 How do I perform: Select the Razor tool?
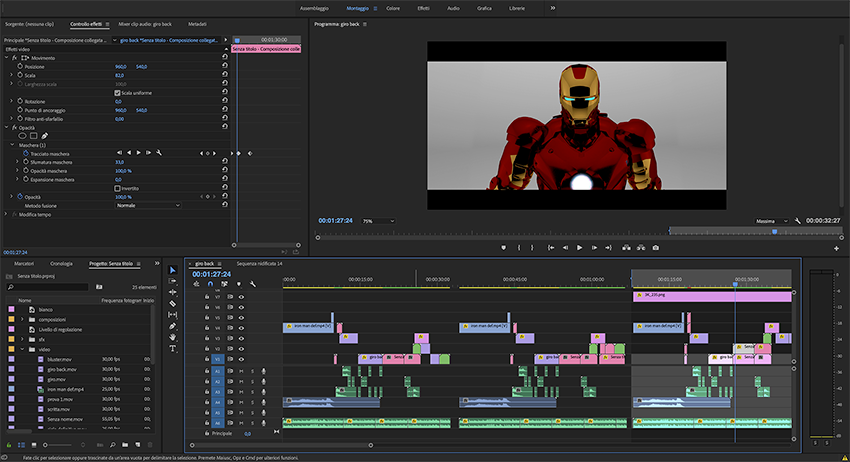172,304
